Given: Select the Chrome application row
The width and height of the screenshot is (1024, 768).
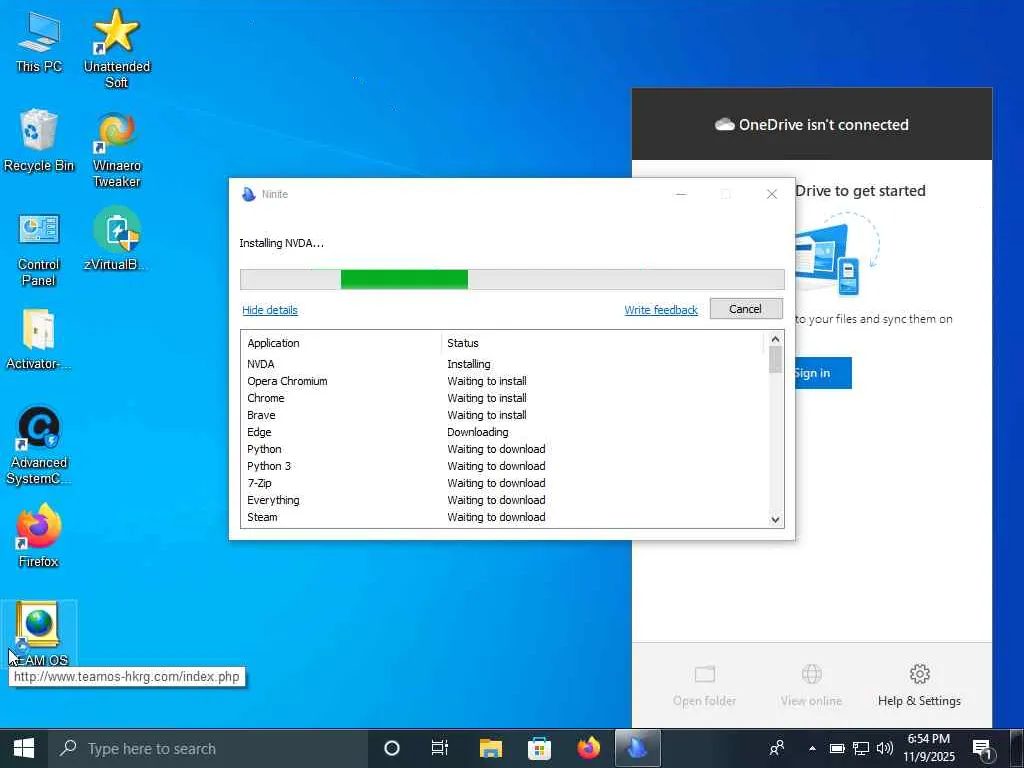Looking at the screenshot, I should coord(505,398).
